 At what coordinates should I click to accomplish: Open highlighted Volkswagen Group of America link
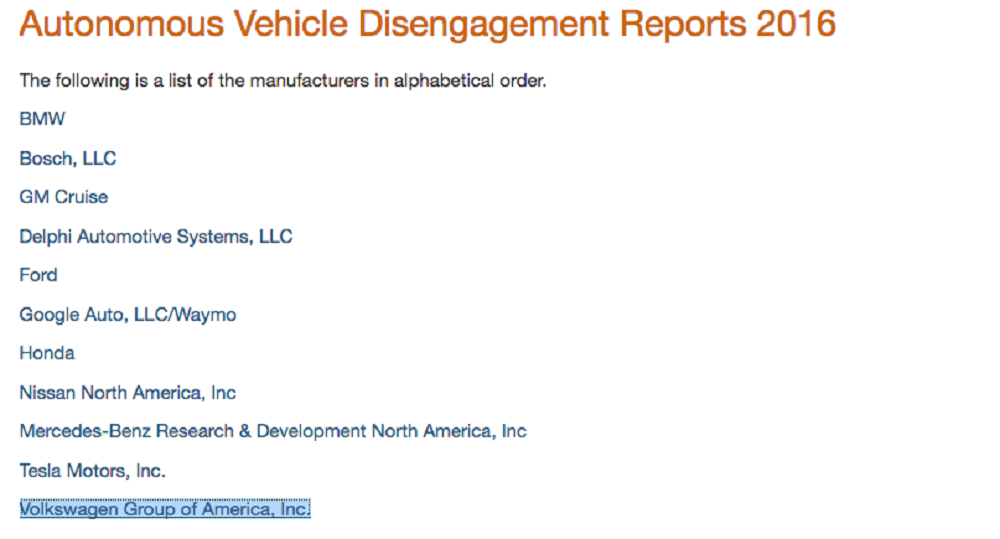[x=165, y=509]
